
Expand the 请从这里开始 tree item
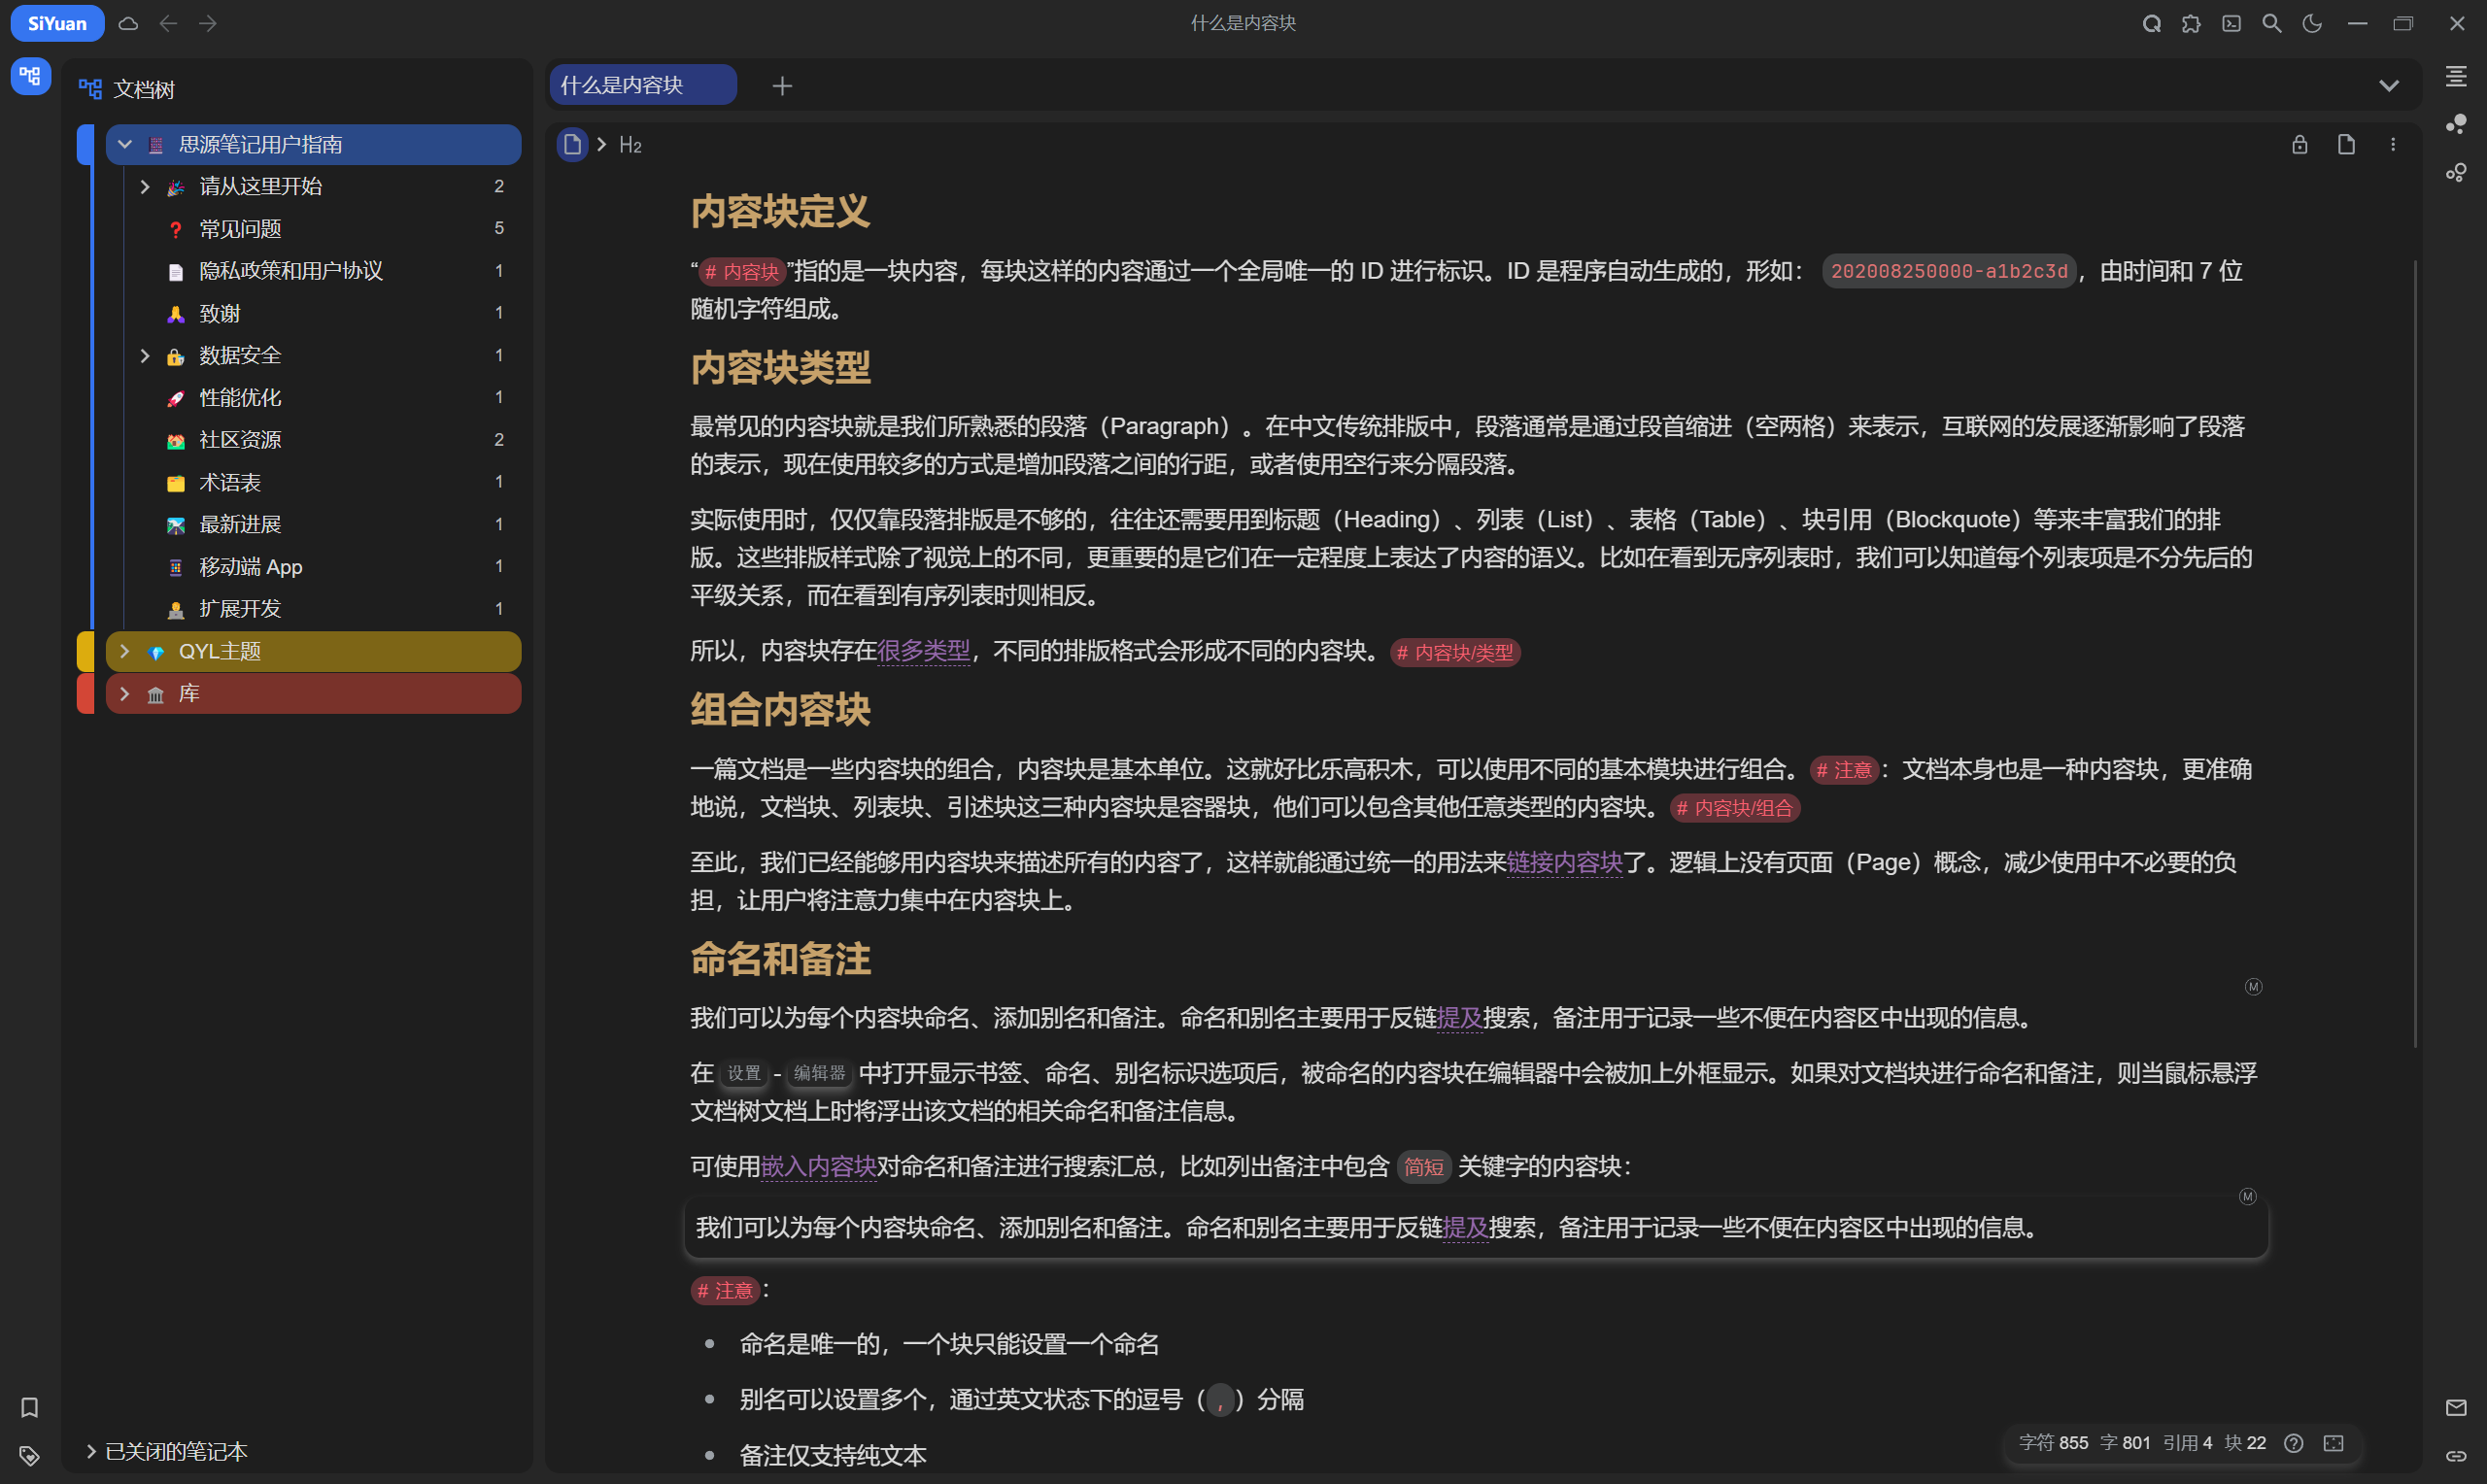point(145,186)
